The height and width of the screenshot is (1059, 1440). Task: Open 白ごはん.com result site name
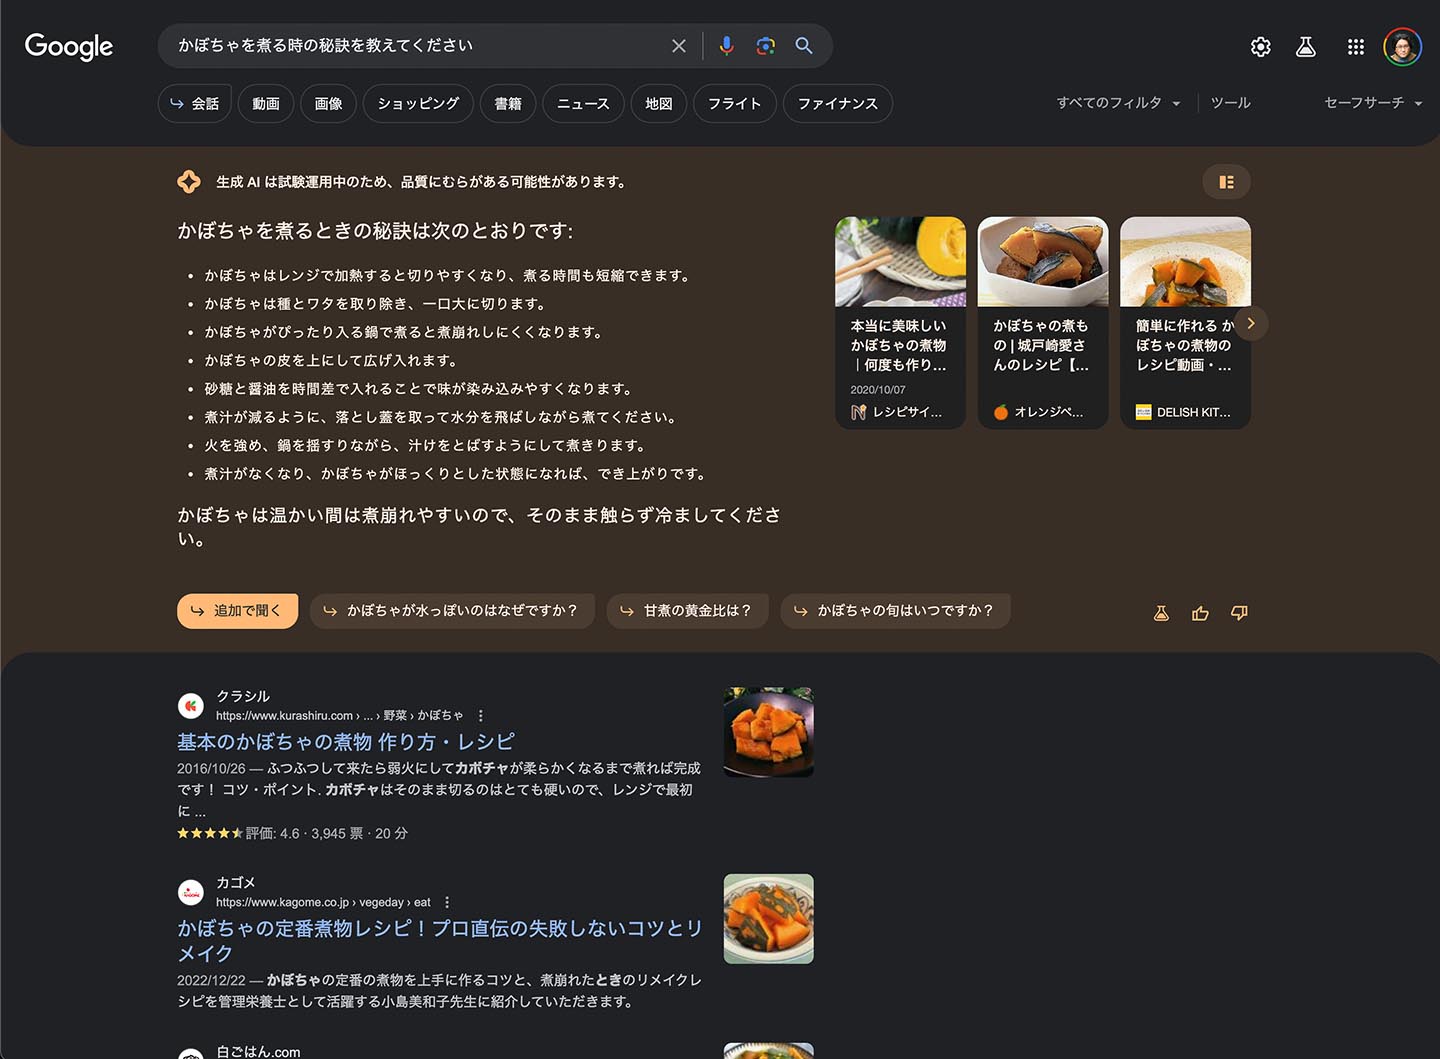pos(258,1052)
